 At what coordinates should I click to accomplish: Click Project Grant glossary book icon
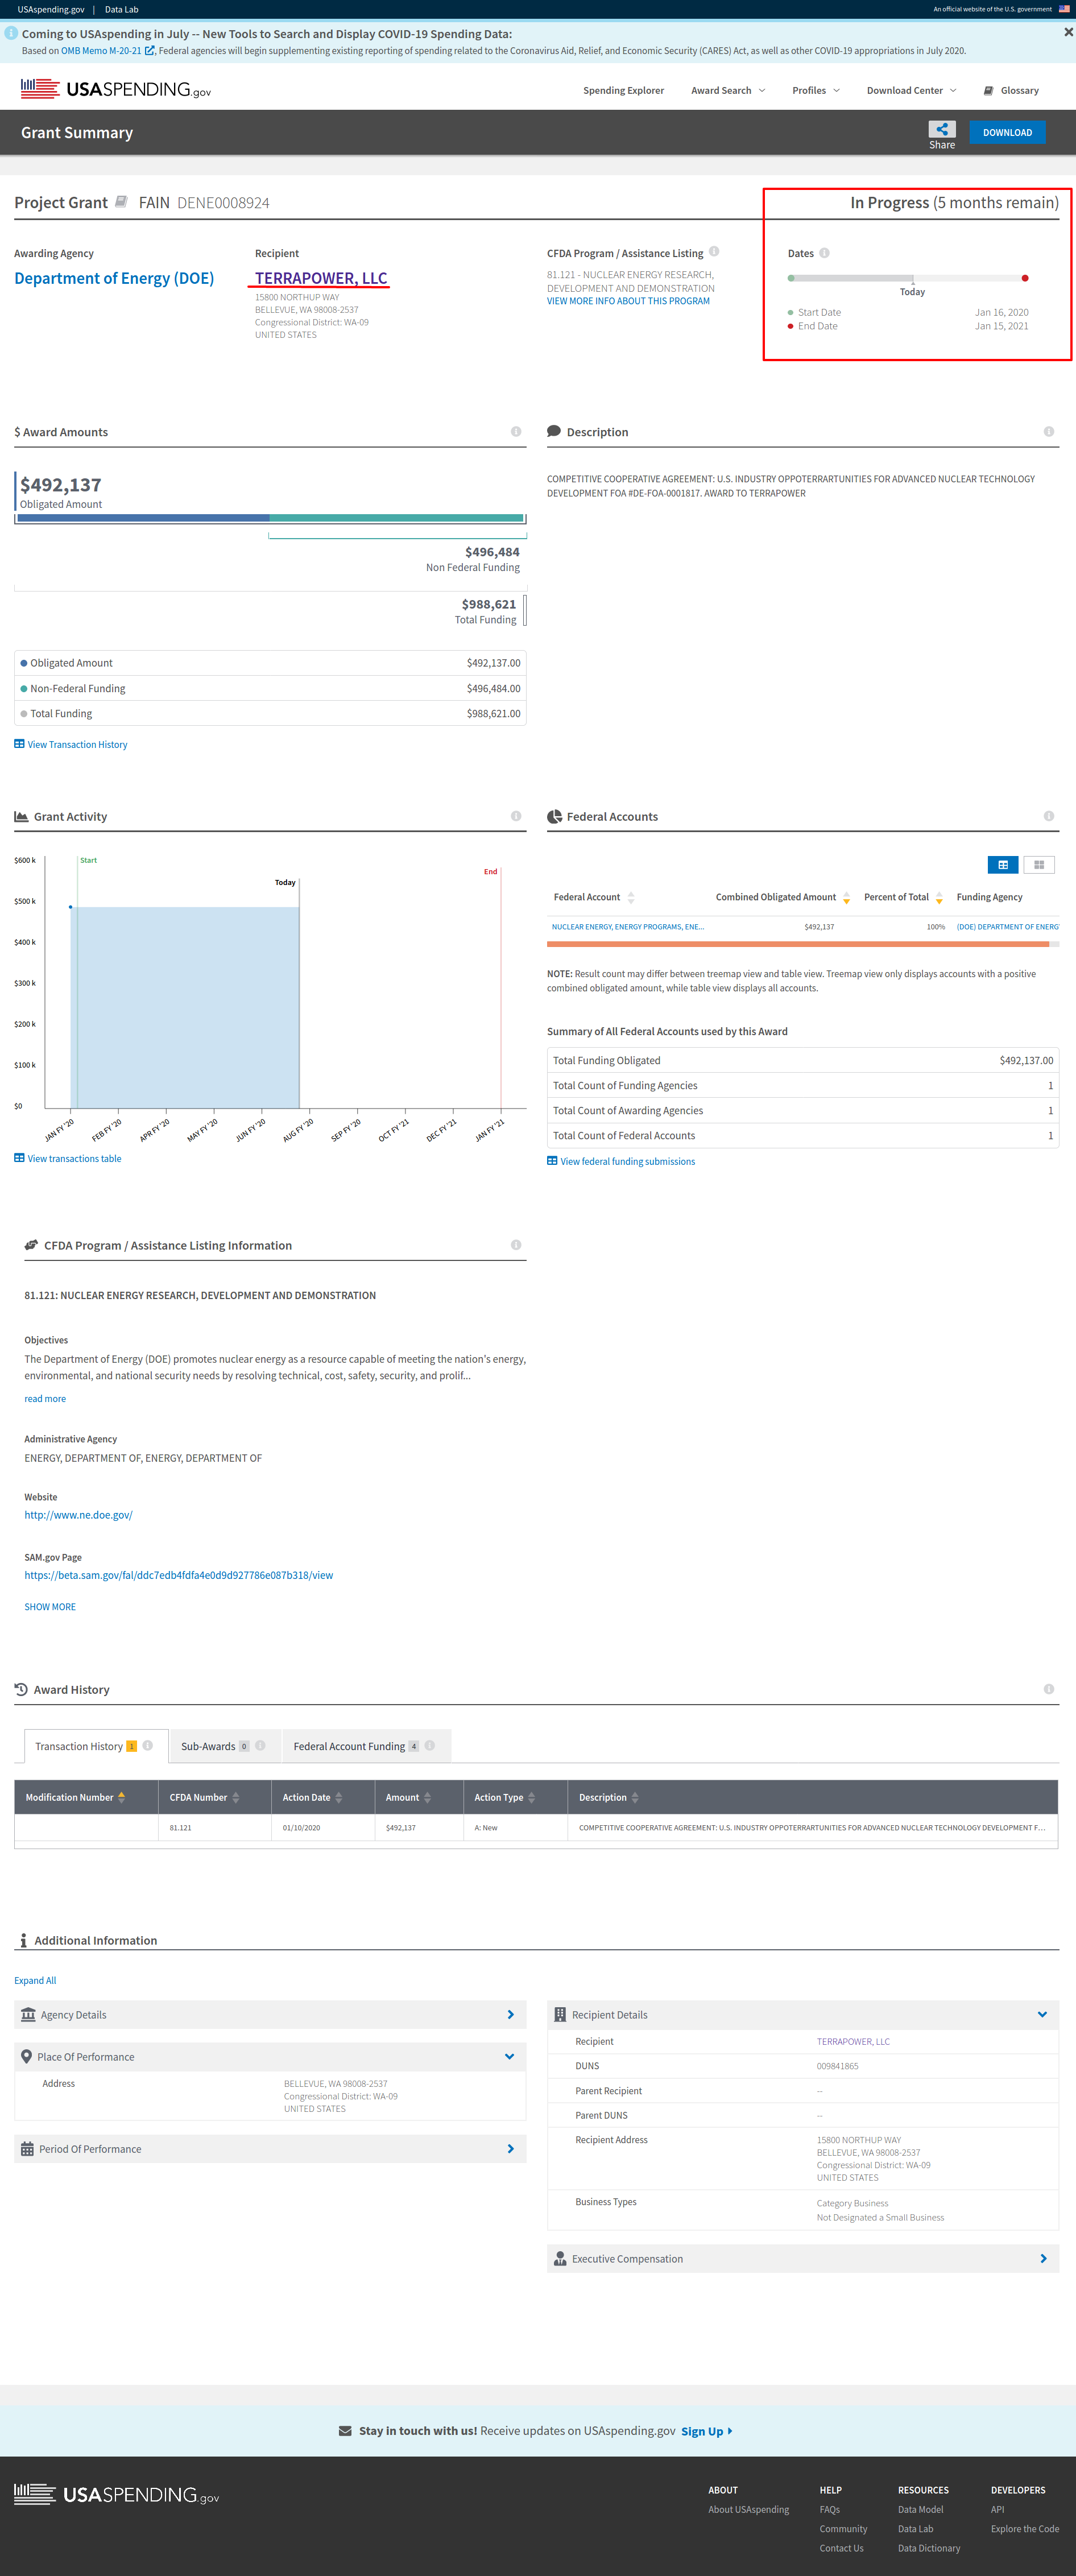121,202
